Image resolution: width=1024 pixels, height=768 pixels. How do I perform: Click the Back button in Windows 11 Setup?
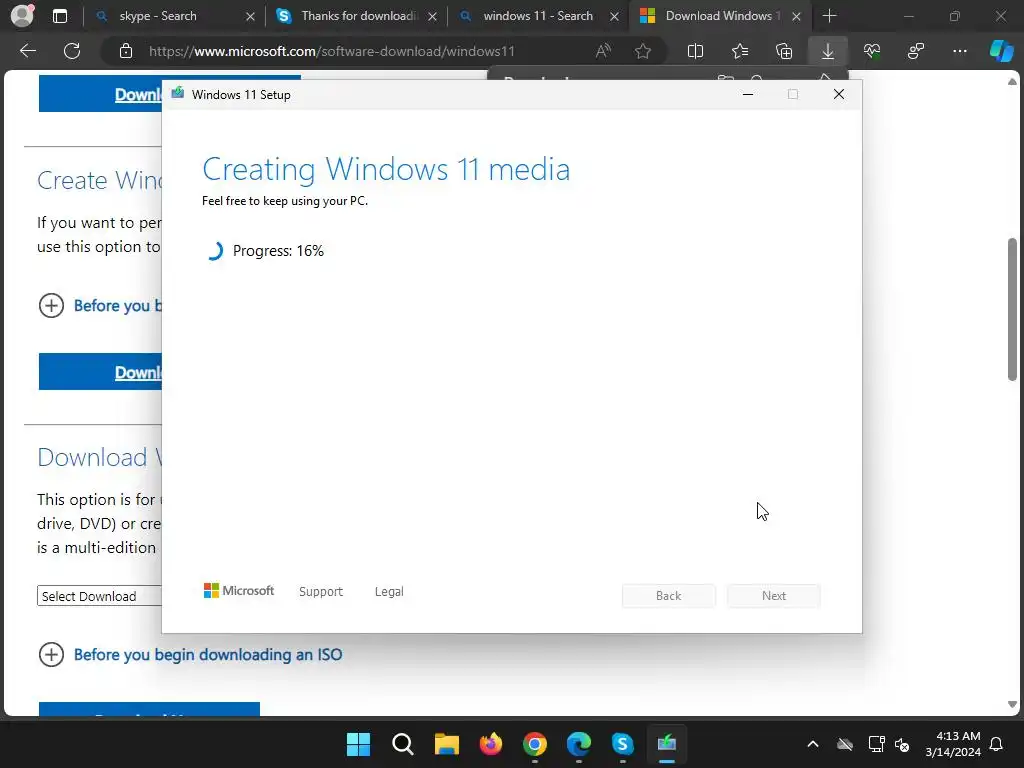tap(669, 596)
